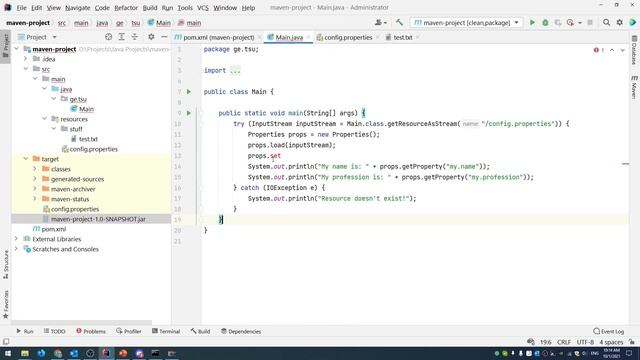Expand External Libraries node
This screenshot has width=640, height=360.
point(16,239)
